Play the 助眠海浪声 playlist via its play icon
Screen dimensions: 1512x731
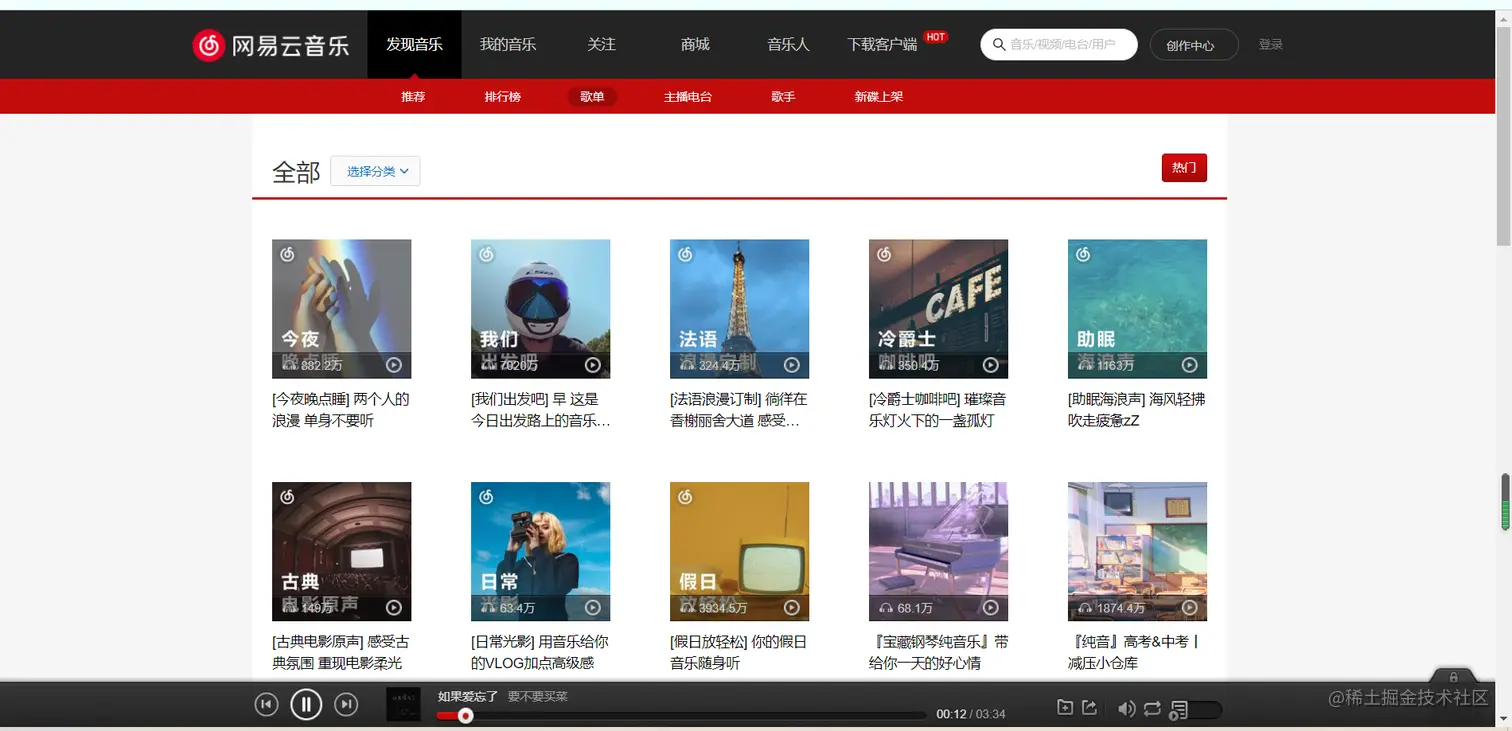[1190, 365]
